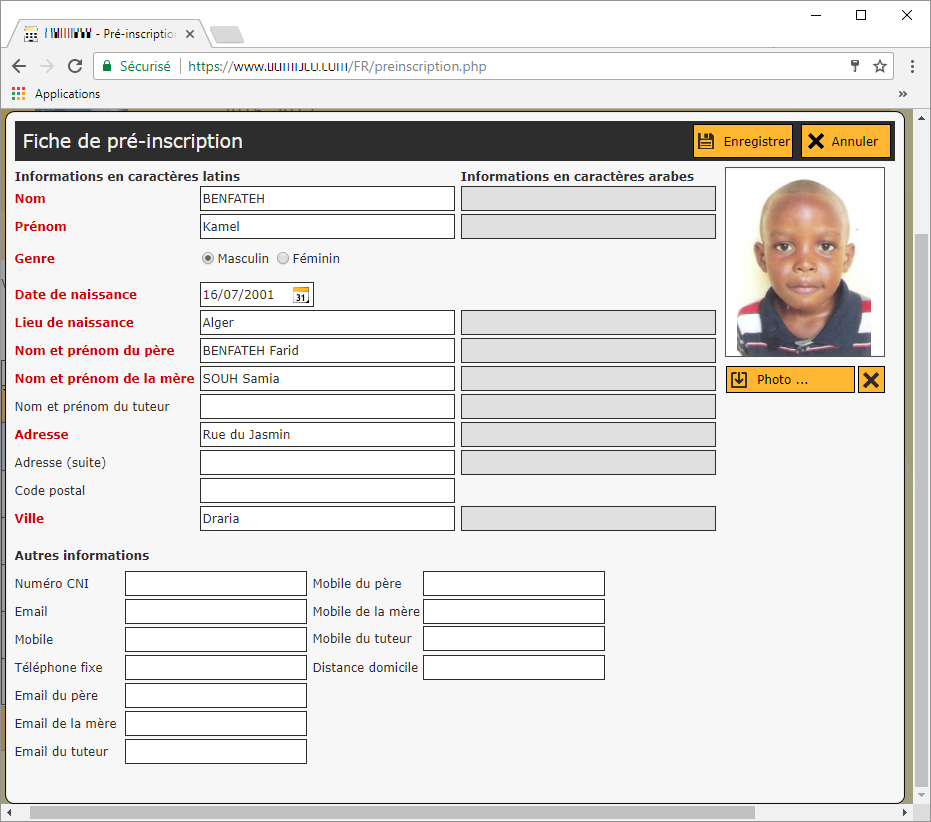
Task: Click the green secure padlock icon
Action: tap(107, 66)
